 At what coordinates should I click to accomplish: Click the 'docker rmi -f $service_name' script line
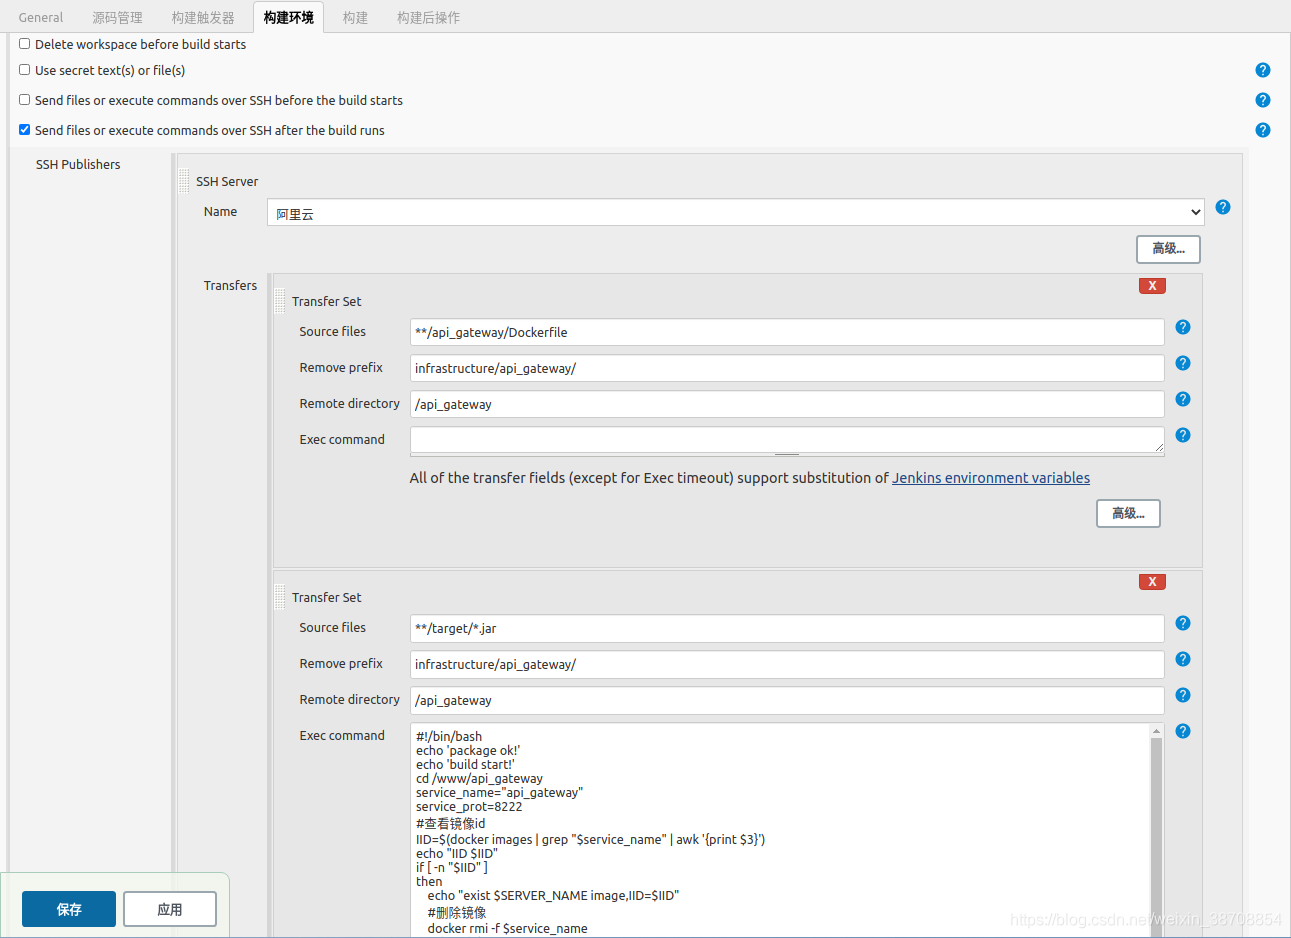click(x=507, y=928)
